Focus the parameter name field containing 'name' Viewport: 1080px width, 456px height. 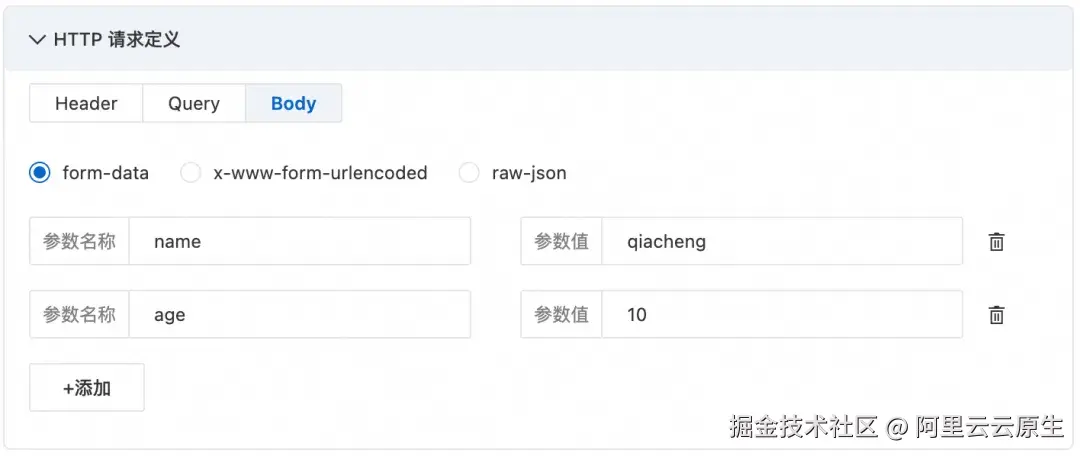300,242
